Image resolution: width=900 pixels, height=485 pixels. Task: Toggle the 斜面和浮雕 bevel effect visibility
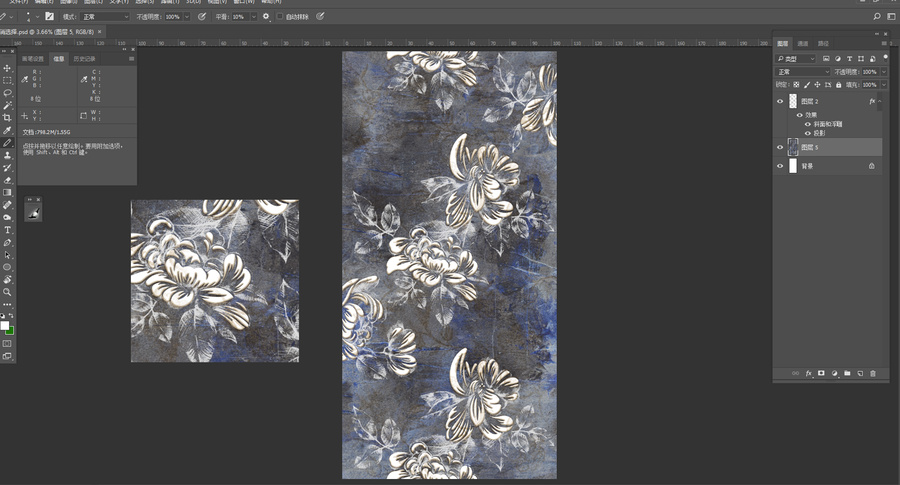(808, 125)
